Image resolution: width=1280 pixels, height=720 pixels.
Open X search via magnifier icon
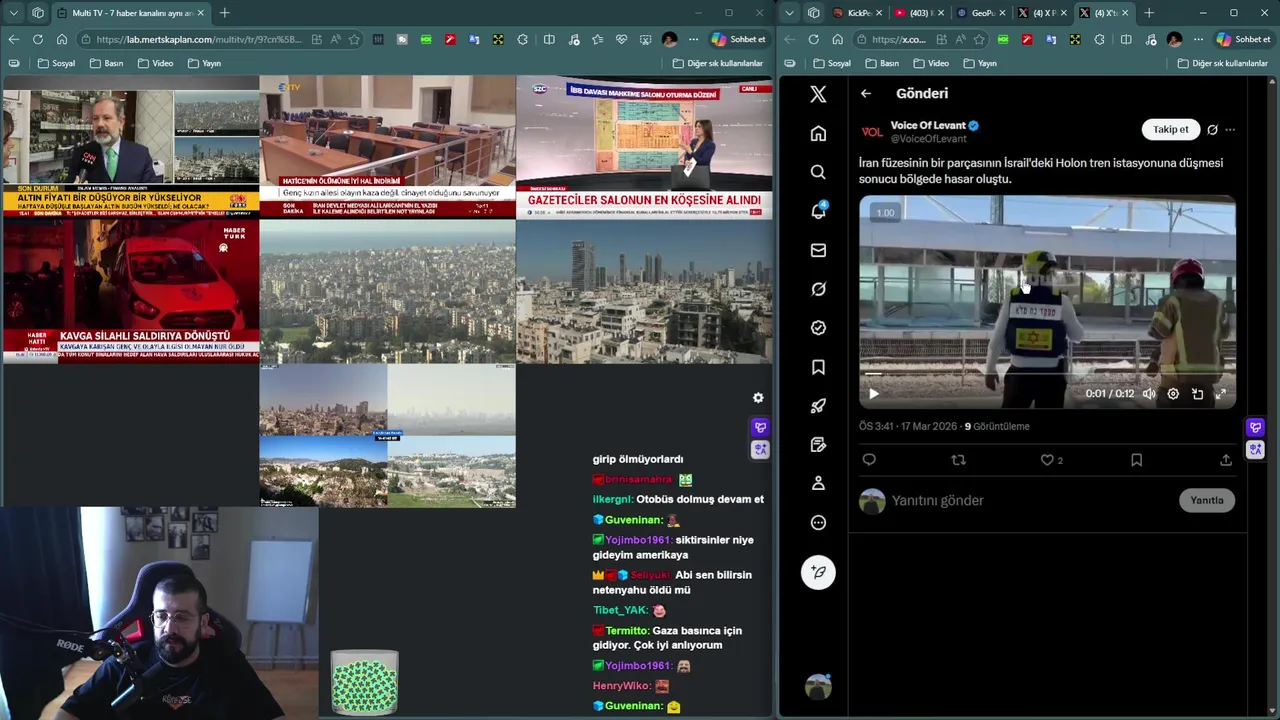click(x=818, y=172)
